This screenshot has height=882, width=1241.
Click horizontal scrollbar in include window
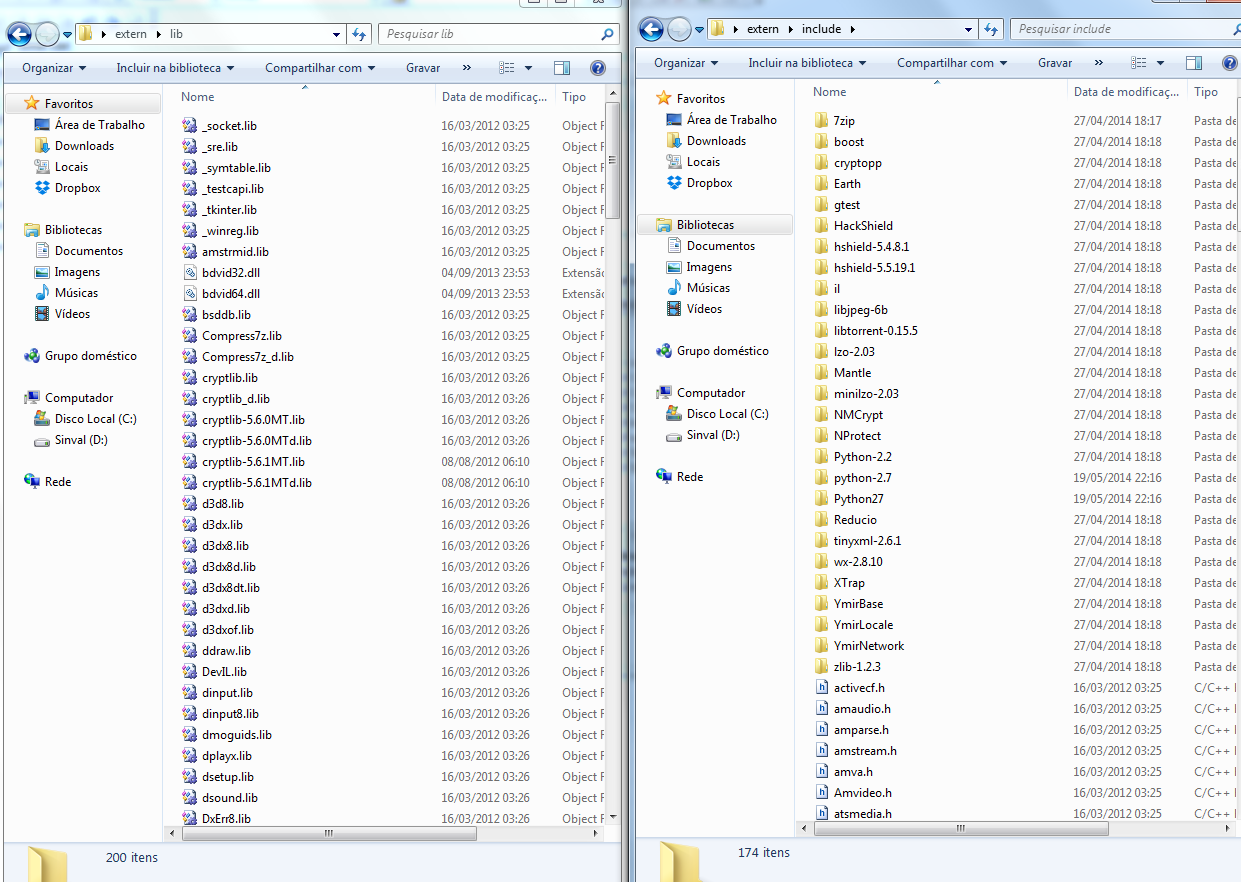[960, 828]
